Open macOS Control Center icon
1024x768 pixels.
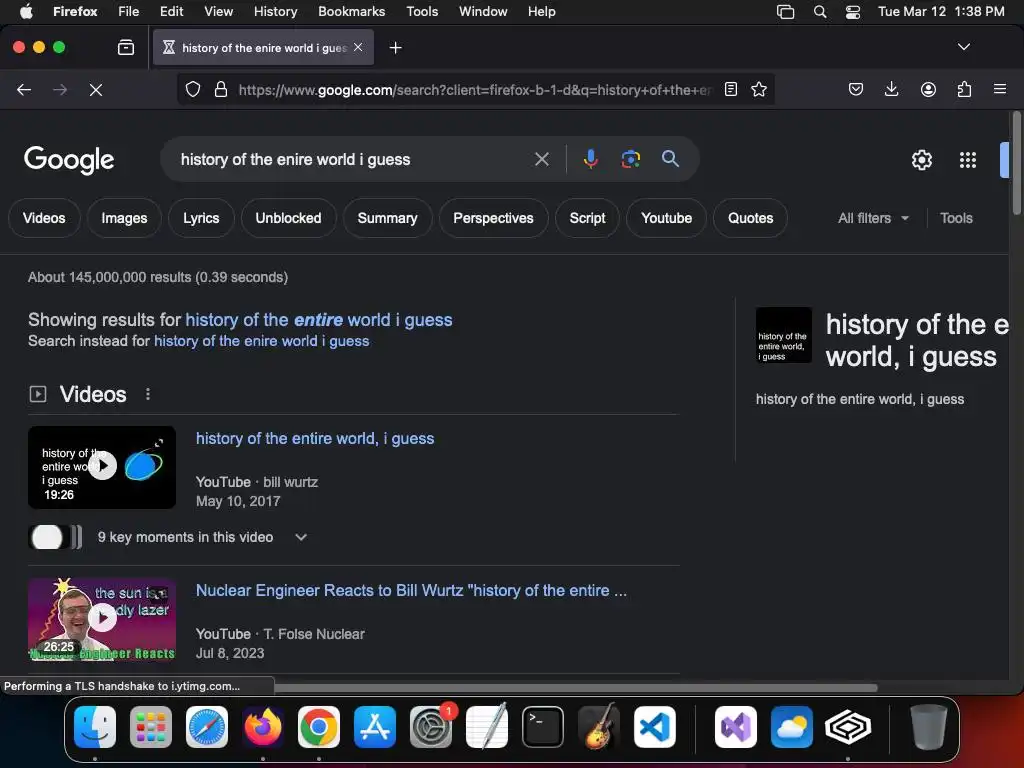click(852, 12)
